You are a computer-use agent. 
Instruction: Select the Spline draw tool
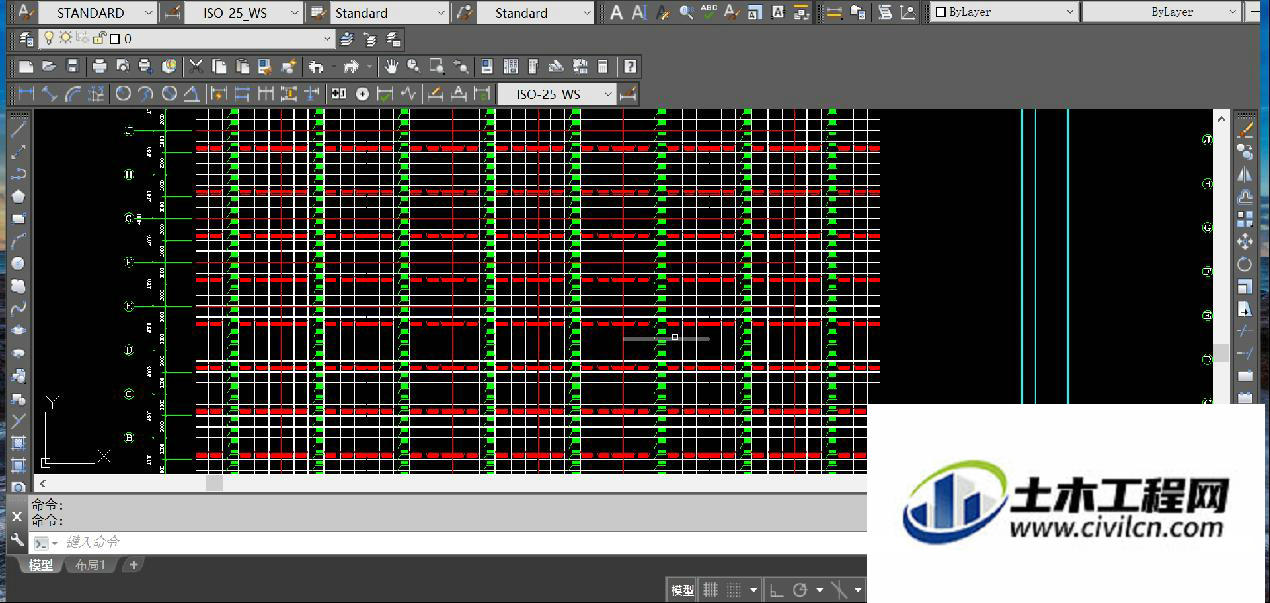click(x=18, y=308)
